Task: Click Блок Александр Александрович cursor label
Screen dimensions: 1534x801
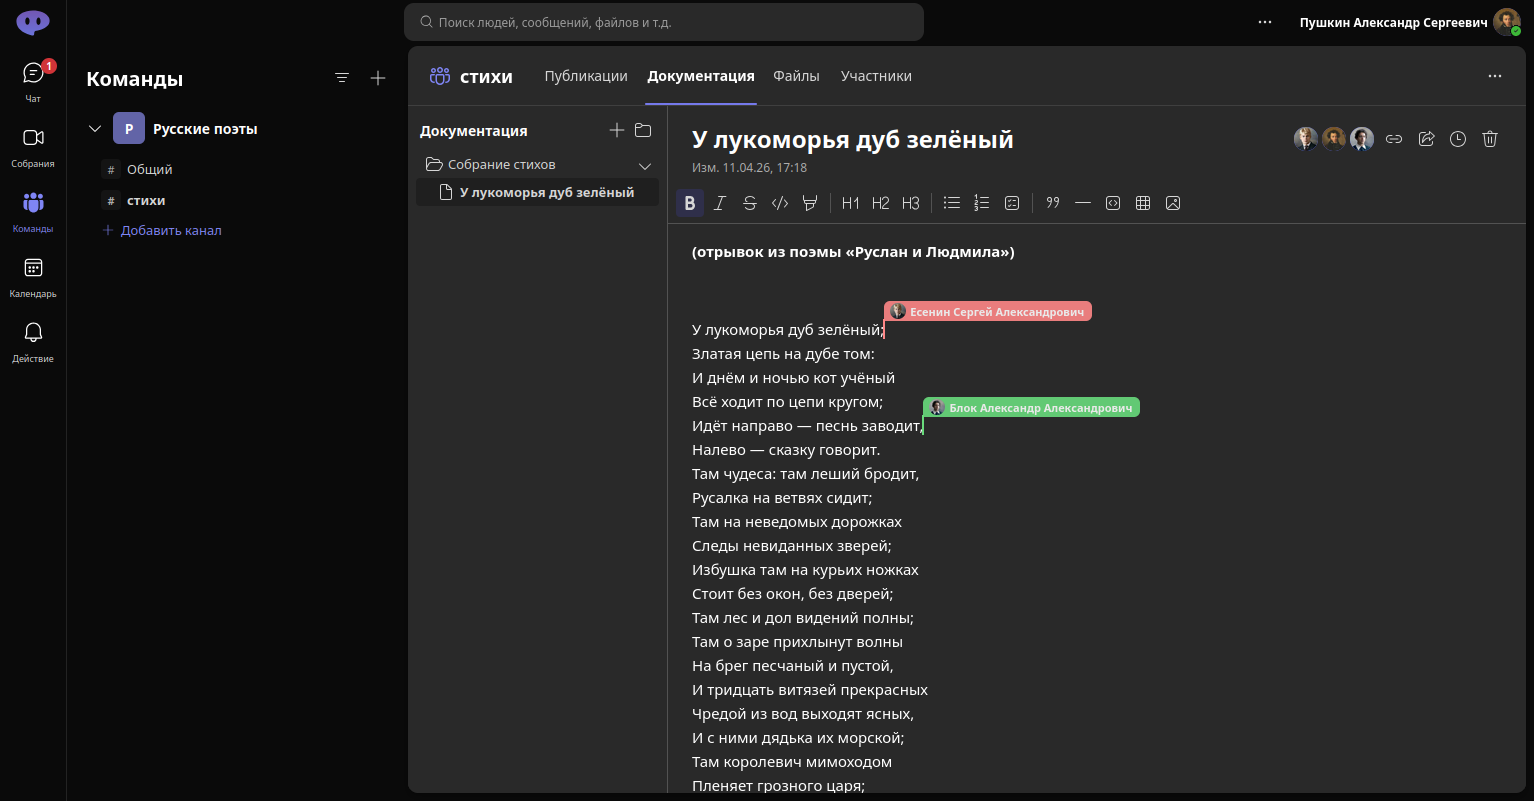Action: (1031, 407)
